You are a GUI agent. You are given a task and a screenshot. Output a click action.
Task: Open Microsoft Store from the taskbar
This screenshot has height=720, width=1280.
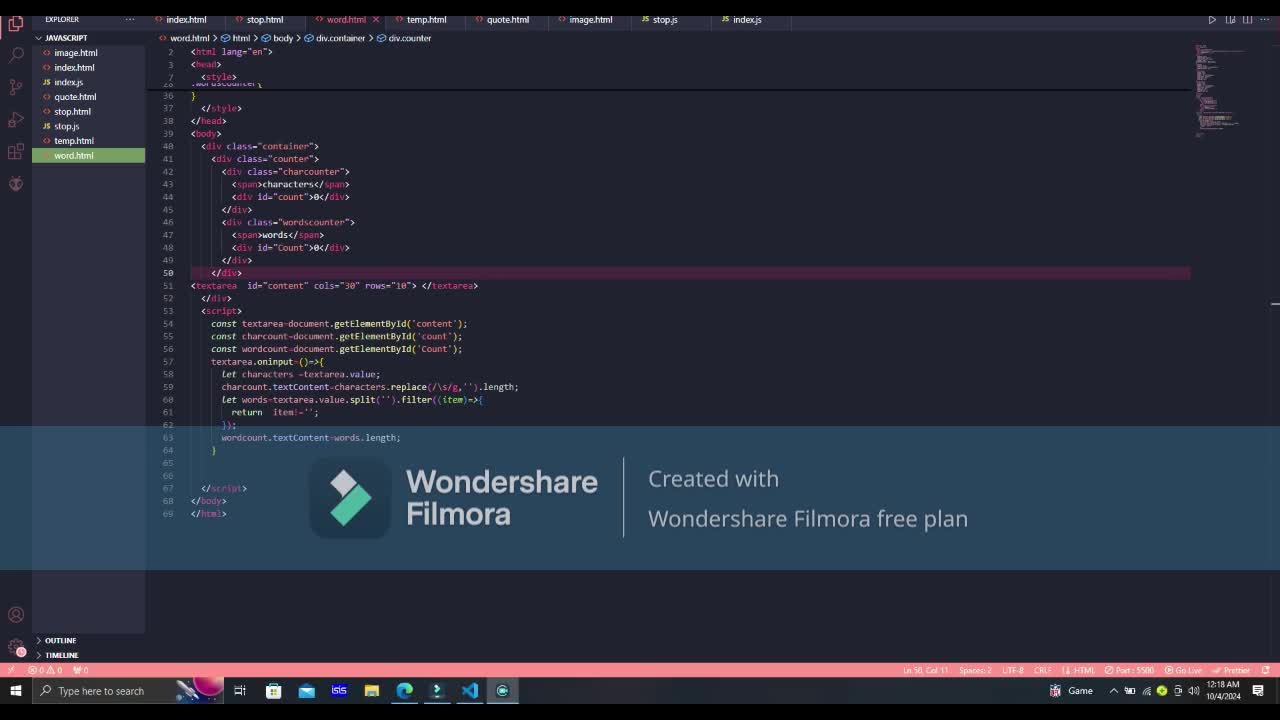(x=273, y=691)
